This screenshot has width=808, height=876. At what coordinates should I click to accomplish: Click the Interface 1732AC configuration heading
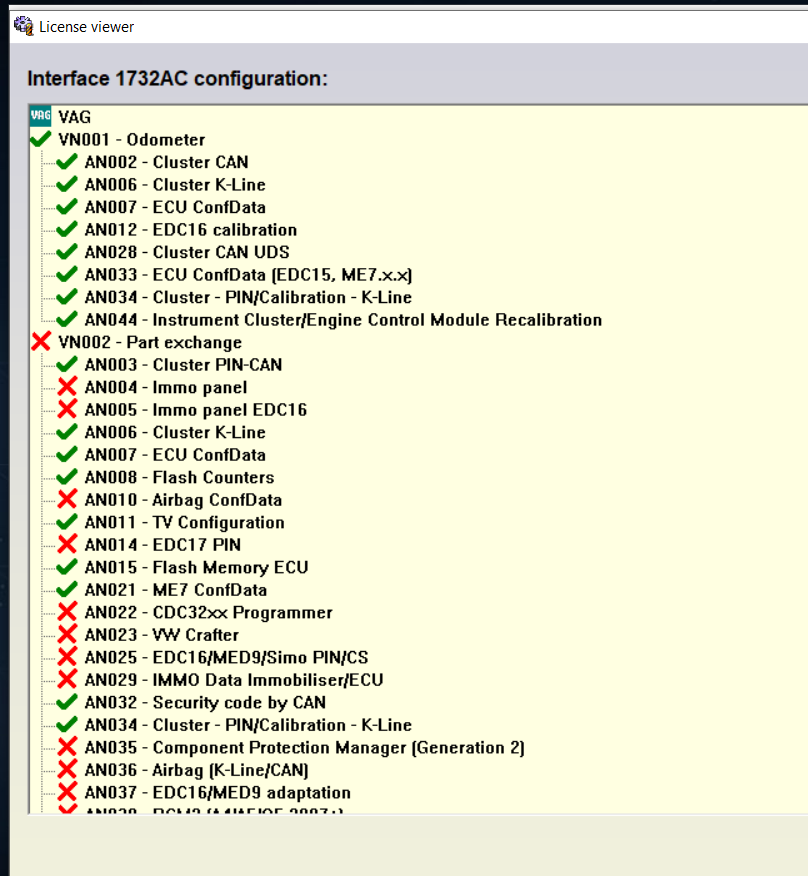[x=177, y=78]
